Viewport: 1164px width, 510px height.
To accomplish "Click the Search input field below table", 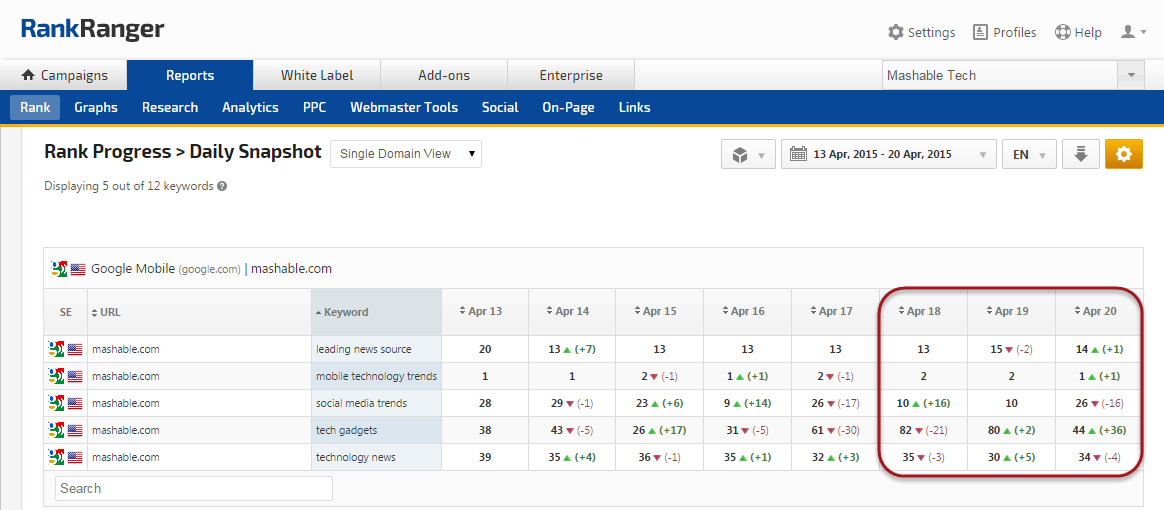I will 194,488.
